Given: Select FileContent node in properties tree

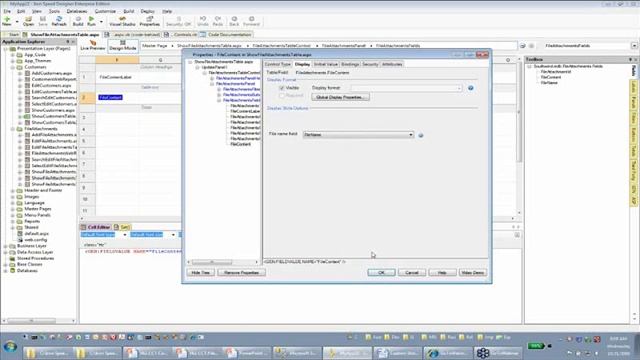Looking at the screenshot, I should (x=240, y=144).
